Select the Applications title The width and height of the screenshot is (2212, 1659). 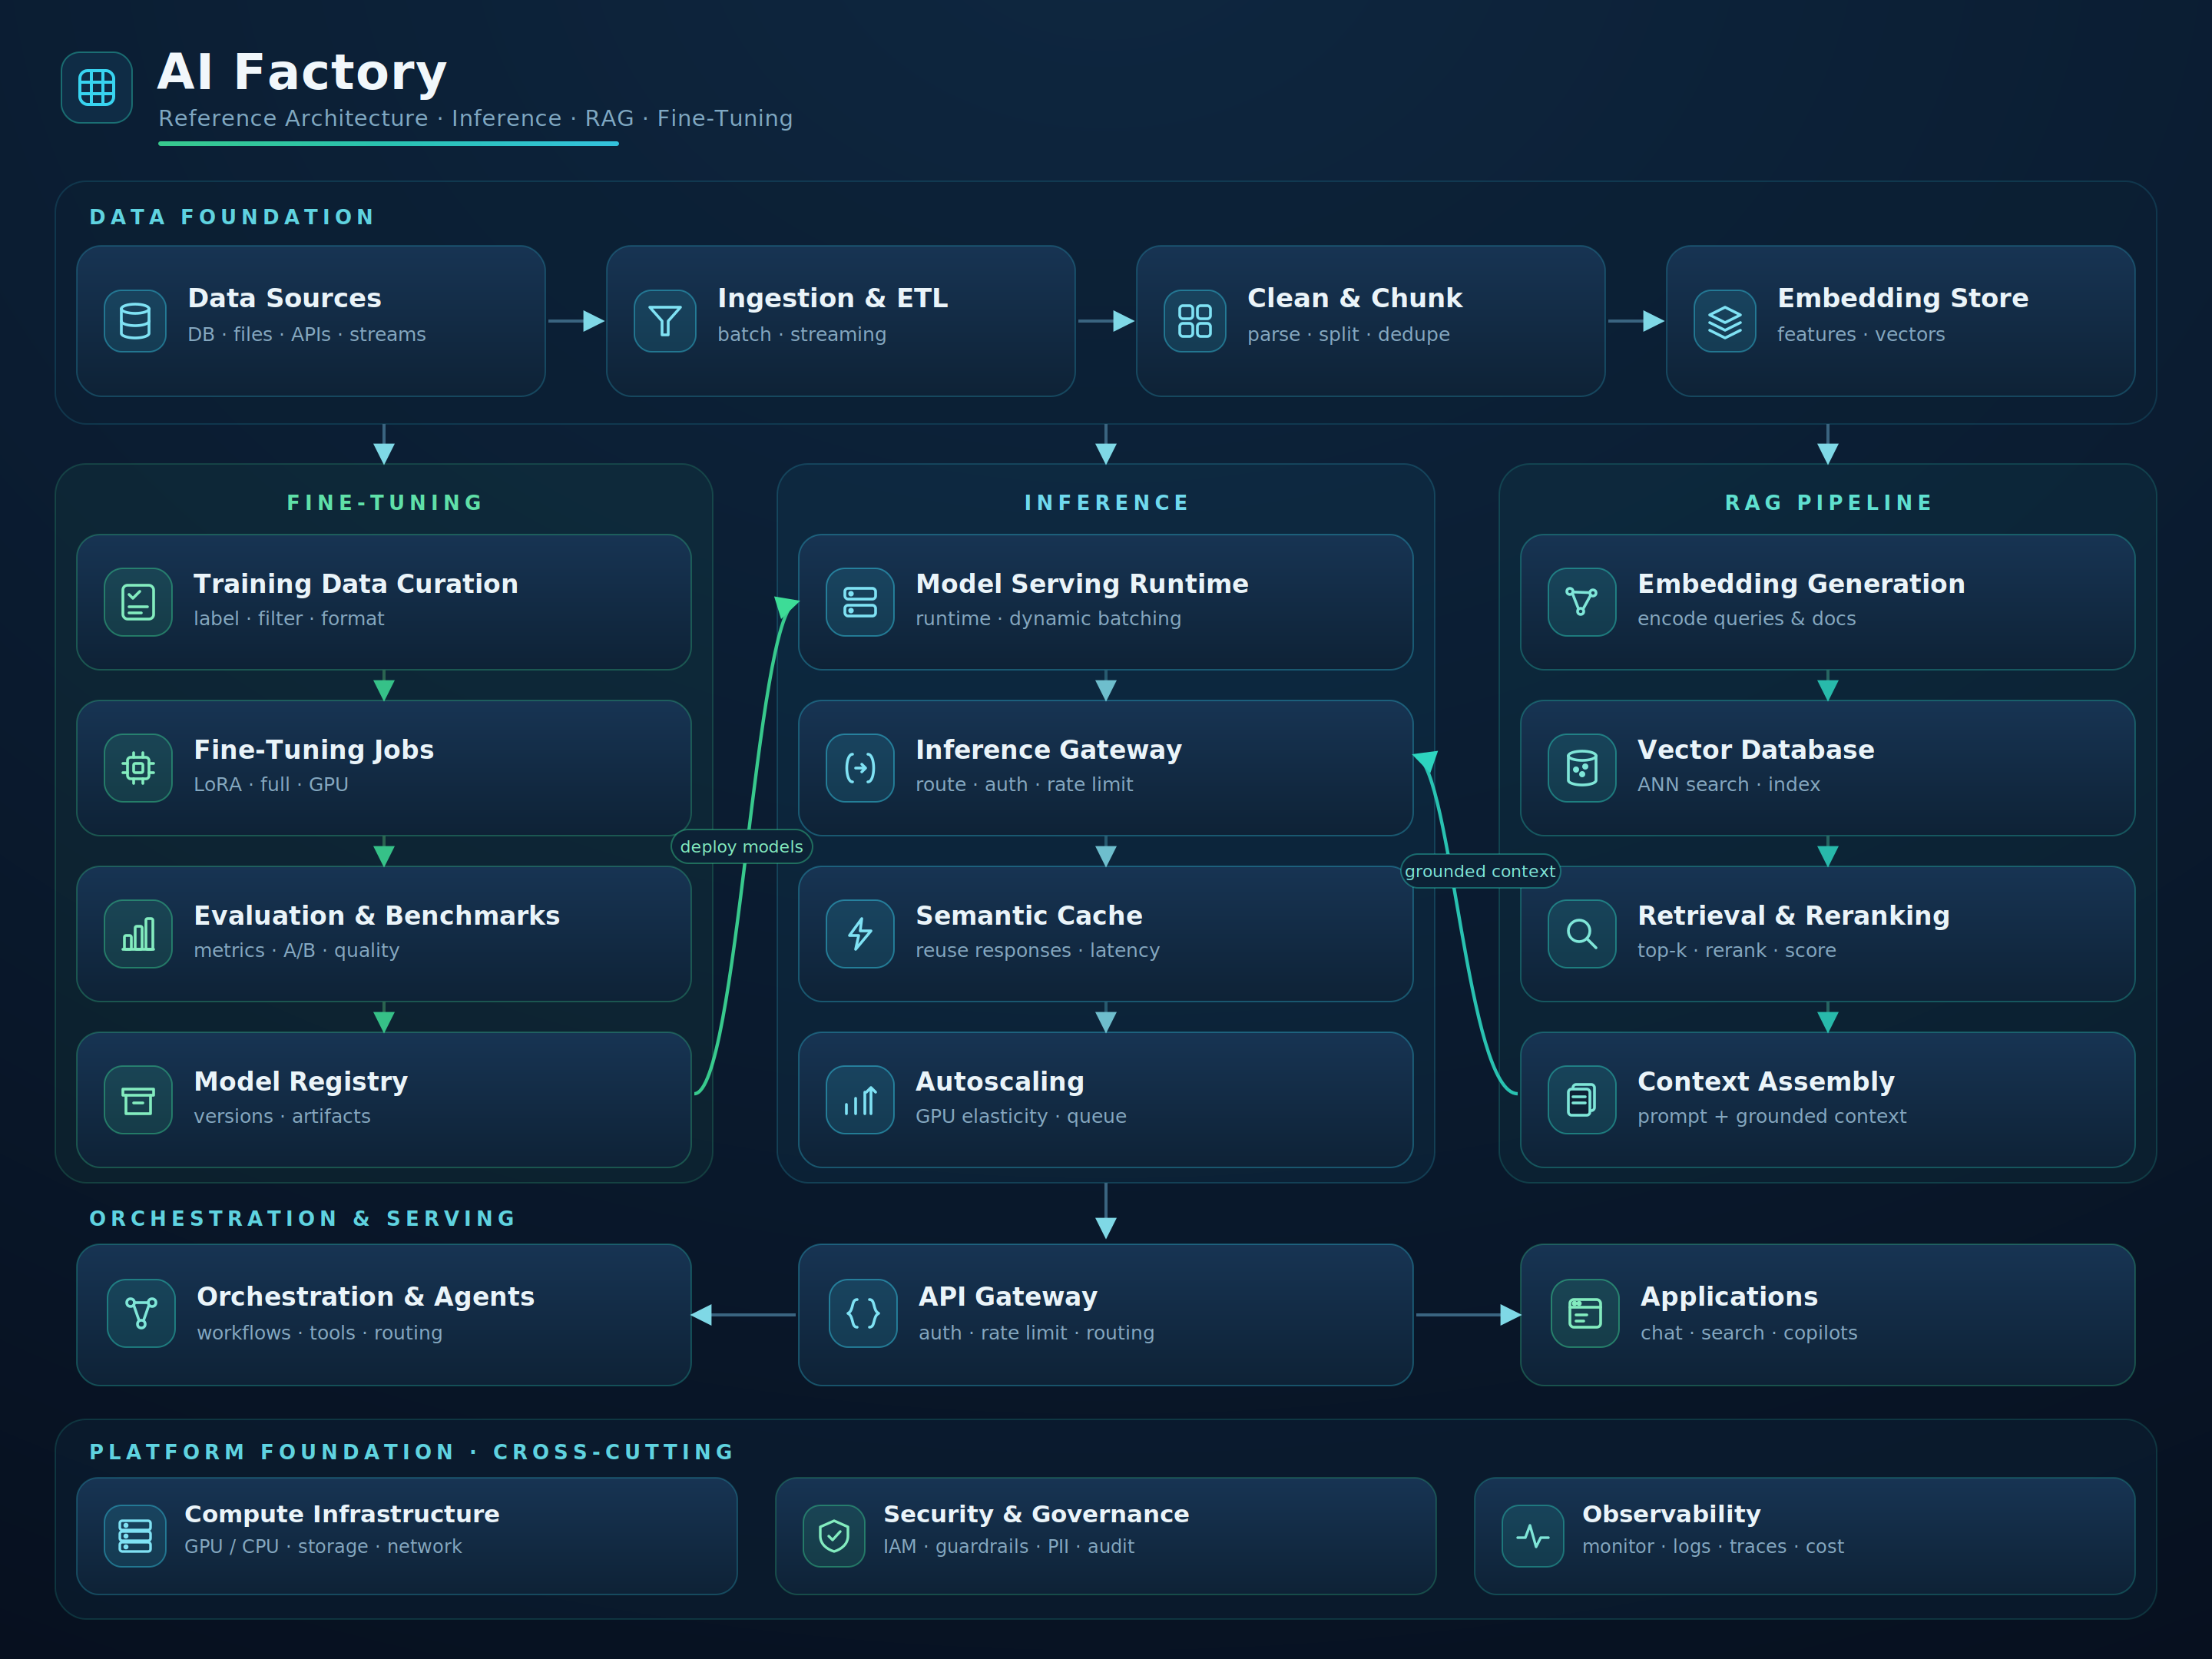coord(1729,1297)
